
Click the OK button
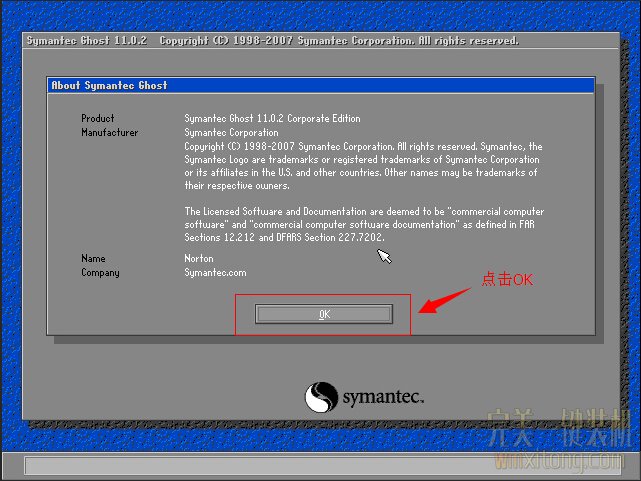click(x=323, y=314)
